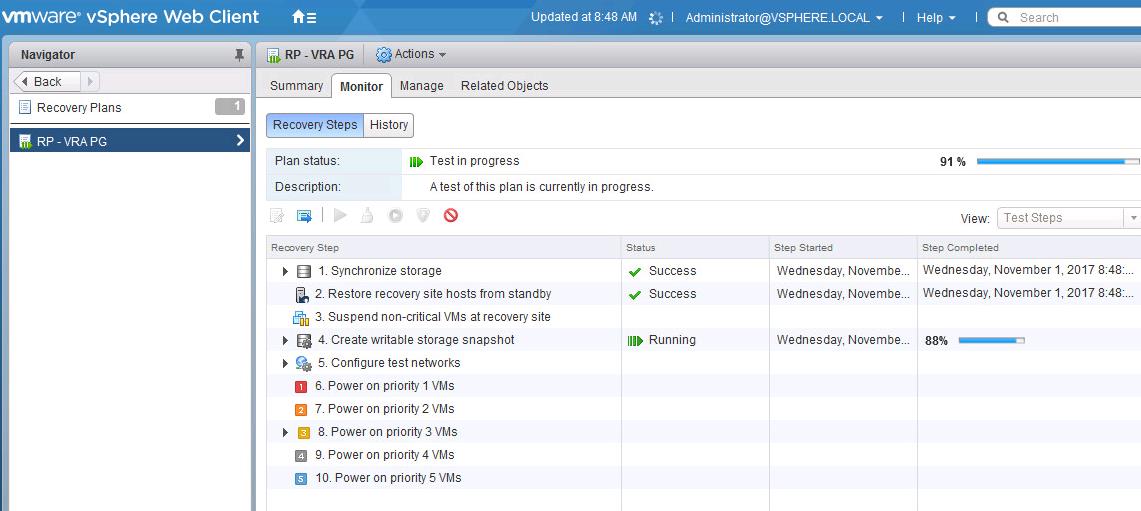The image size is (1141, 511).
Task: Open the Administrator@VSPHERE.LOCAL user menu
Action: tap(784, 17)
